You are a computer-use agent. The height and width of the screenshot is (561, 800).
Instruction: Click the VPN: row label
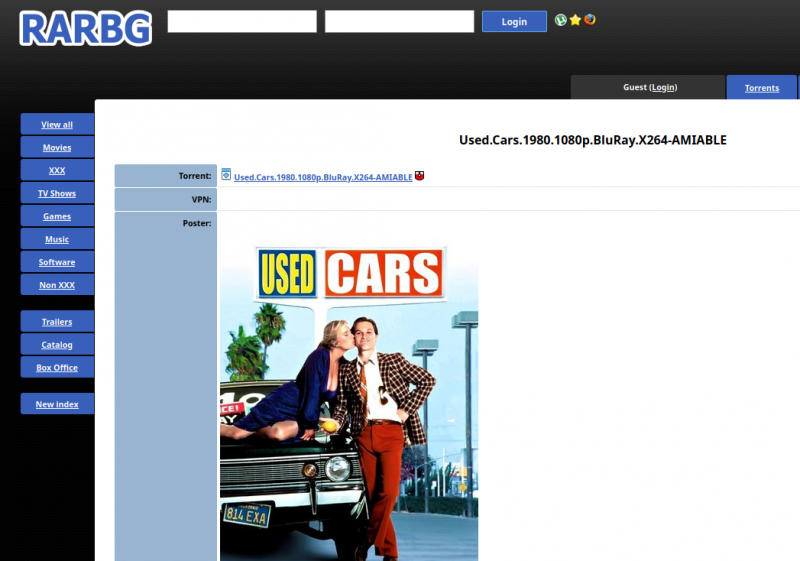tap(201, 199)
